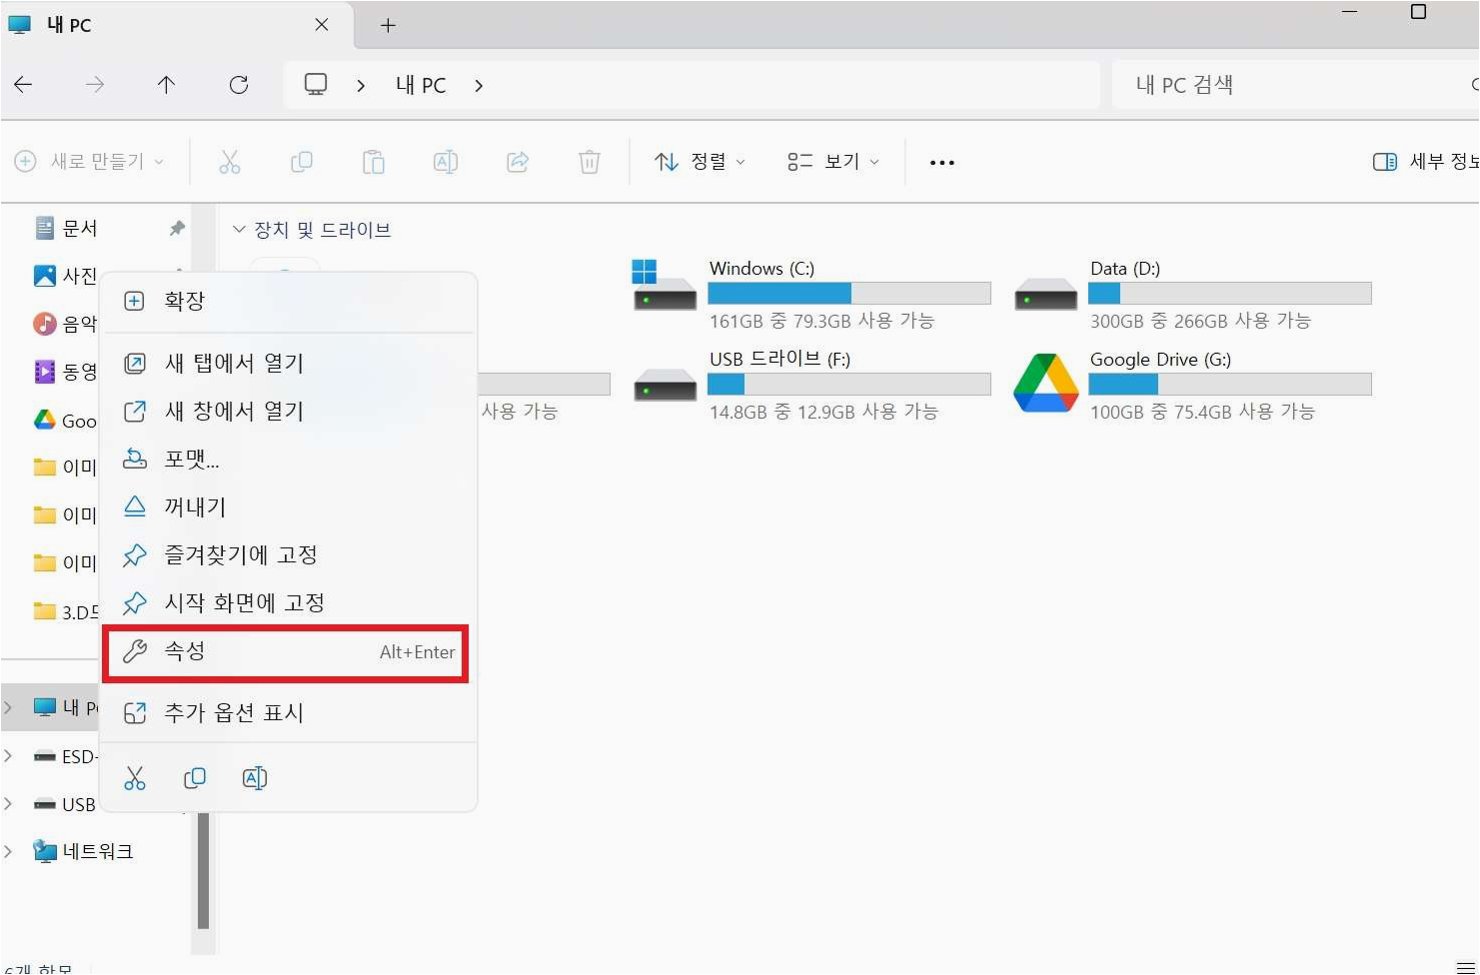Click Copy icon at context menu bottom

coord(195,778)
